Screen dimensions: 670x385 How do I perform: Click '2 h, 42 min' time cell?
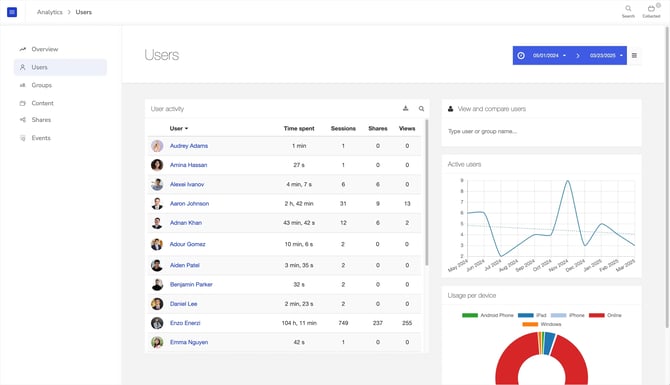(x=299, y=203)
